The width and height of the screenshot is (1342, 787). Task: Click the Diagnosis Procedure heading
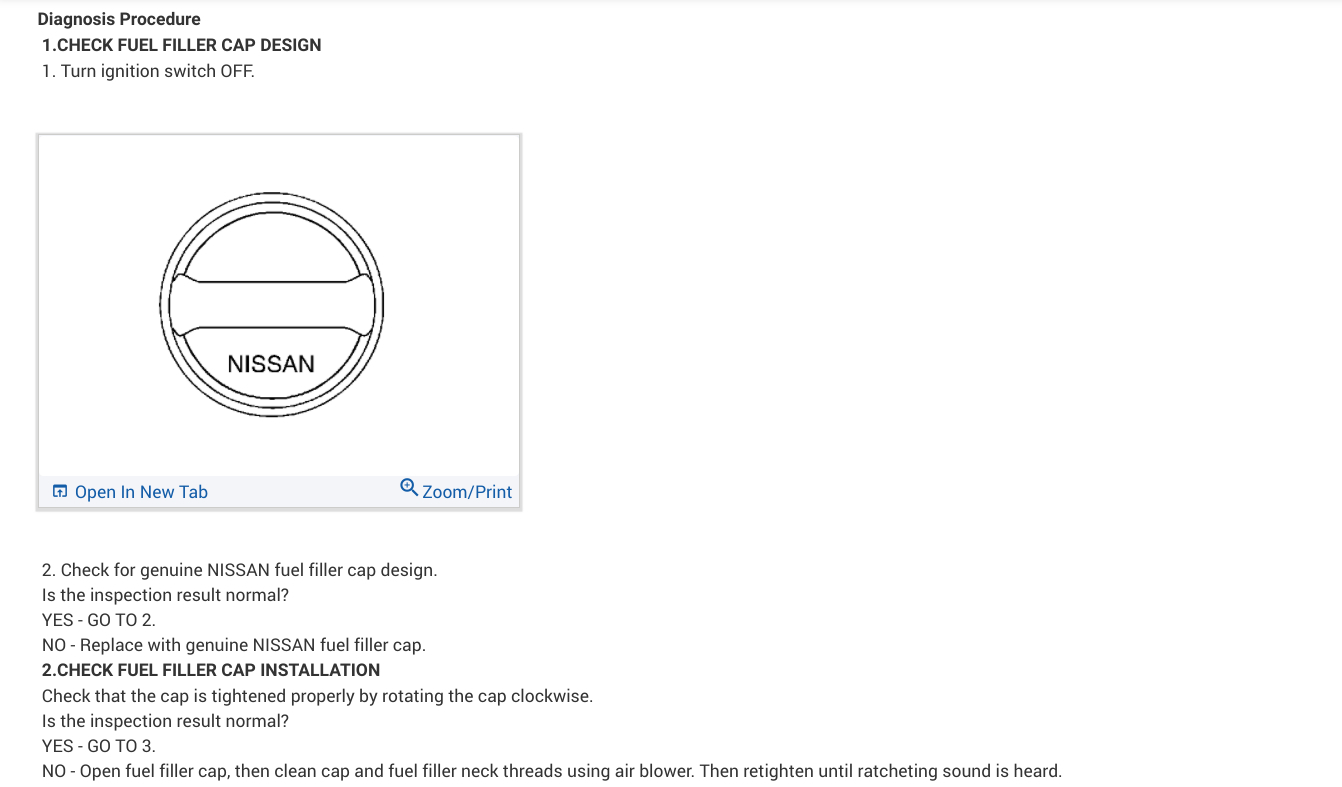tap(119, 19)
